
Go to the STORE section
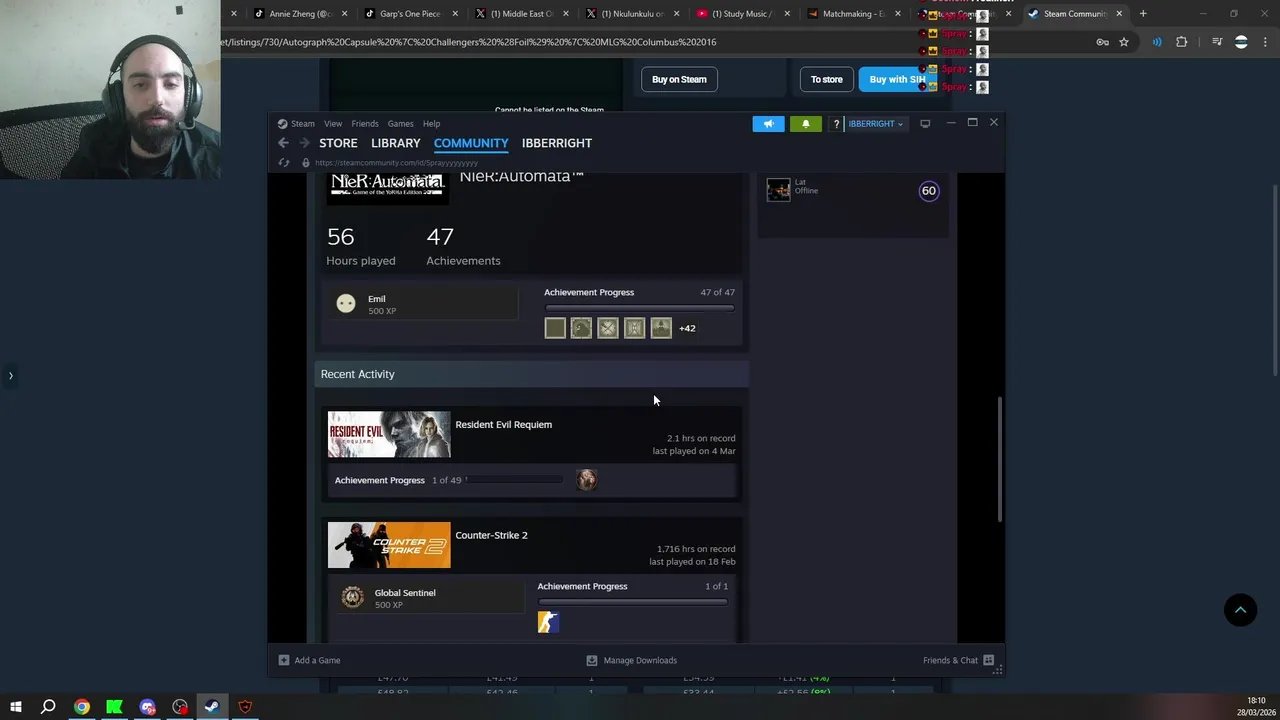click(338, 143)
